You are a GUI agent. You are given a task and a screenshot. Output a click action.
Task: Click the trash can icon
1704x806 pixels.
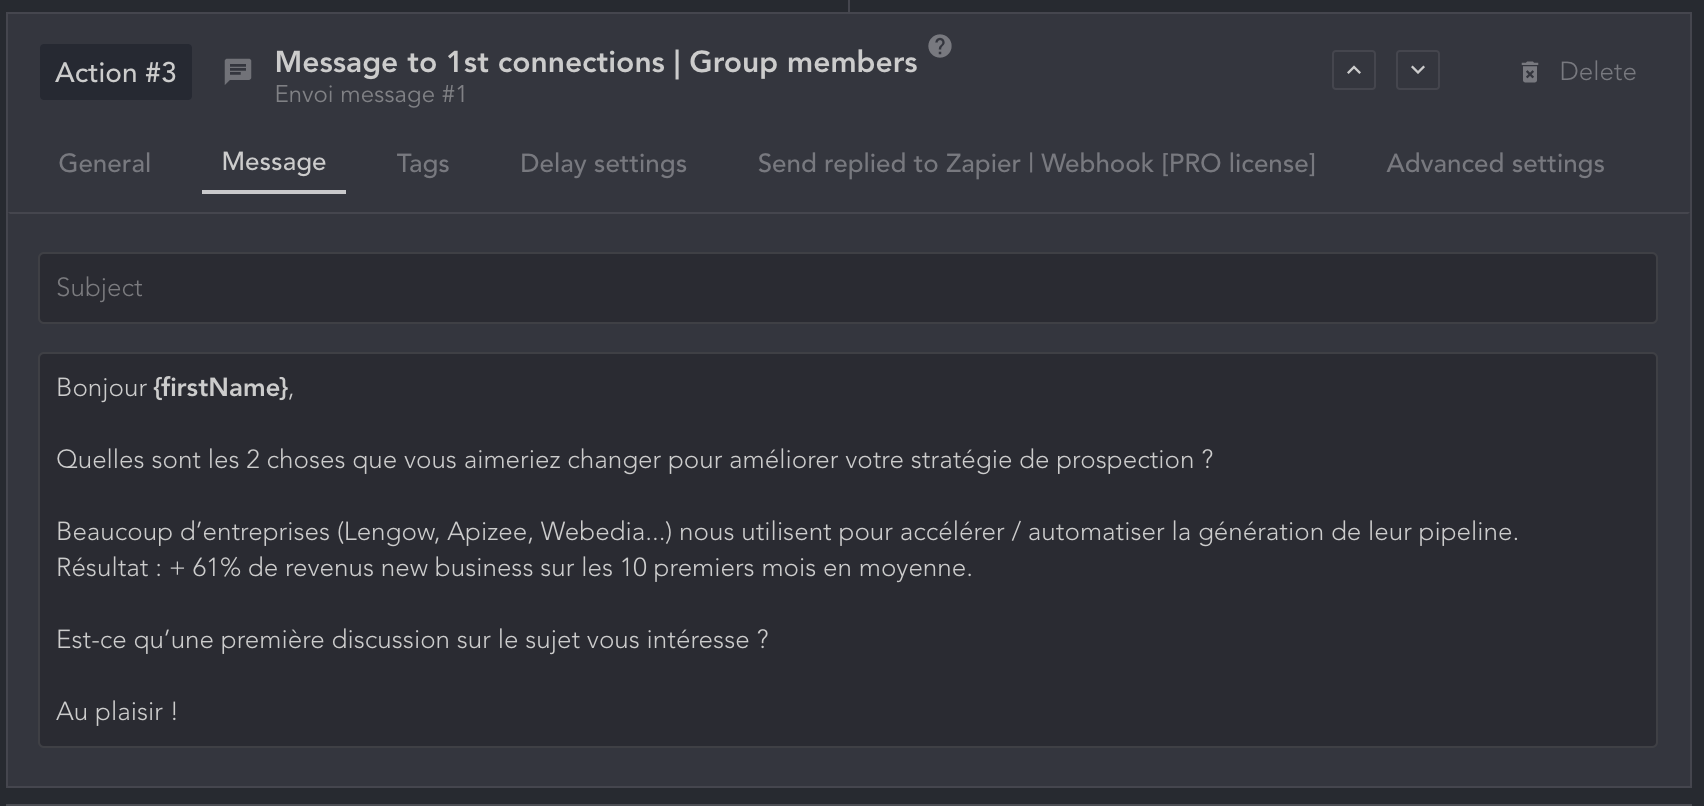(1529, 72)
